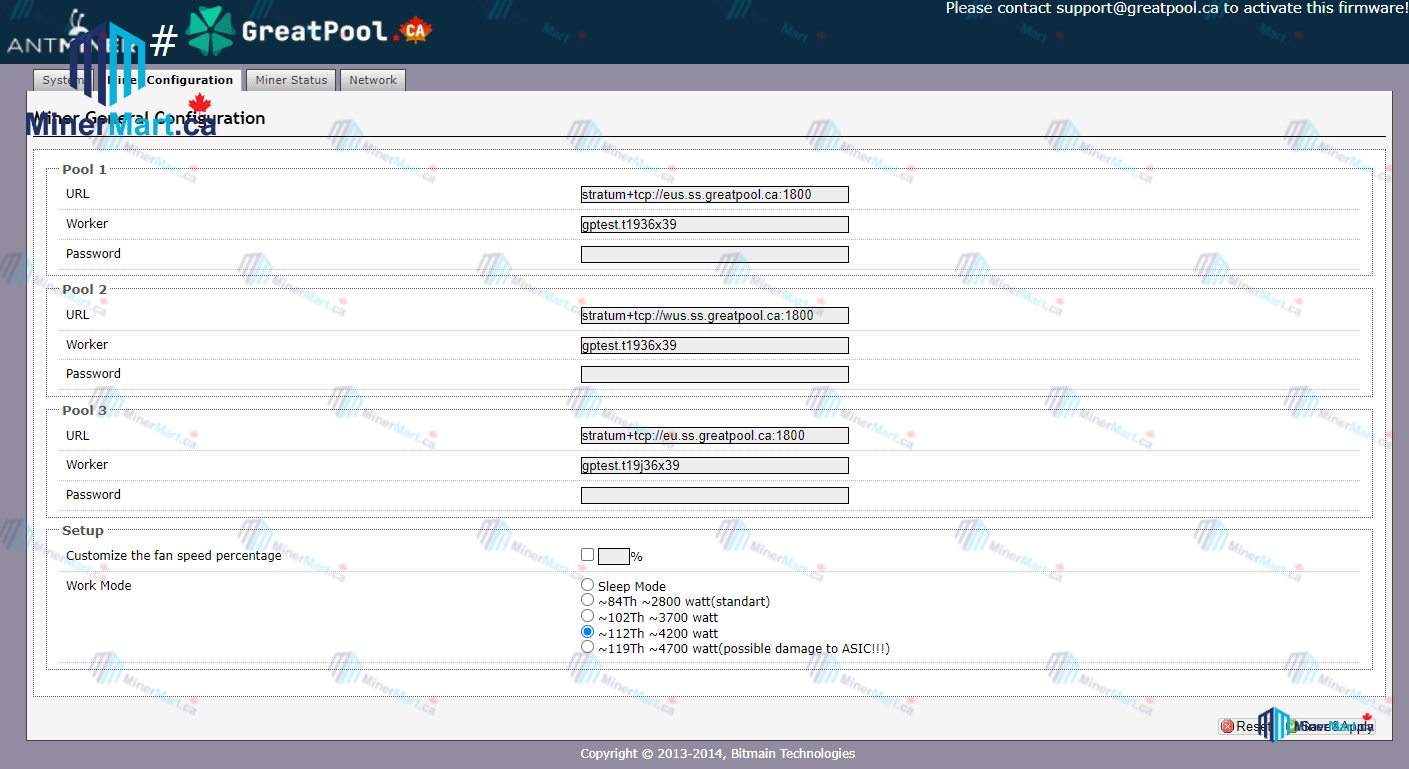Focus Pool 3 Password field
The height and width of the screenshot is (769, 1409).
714,495
